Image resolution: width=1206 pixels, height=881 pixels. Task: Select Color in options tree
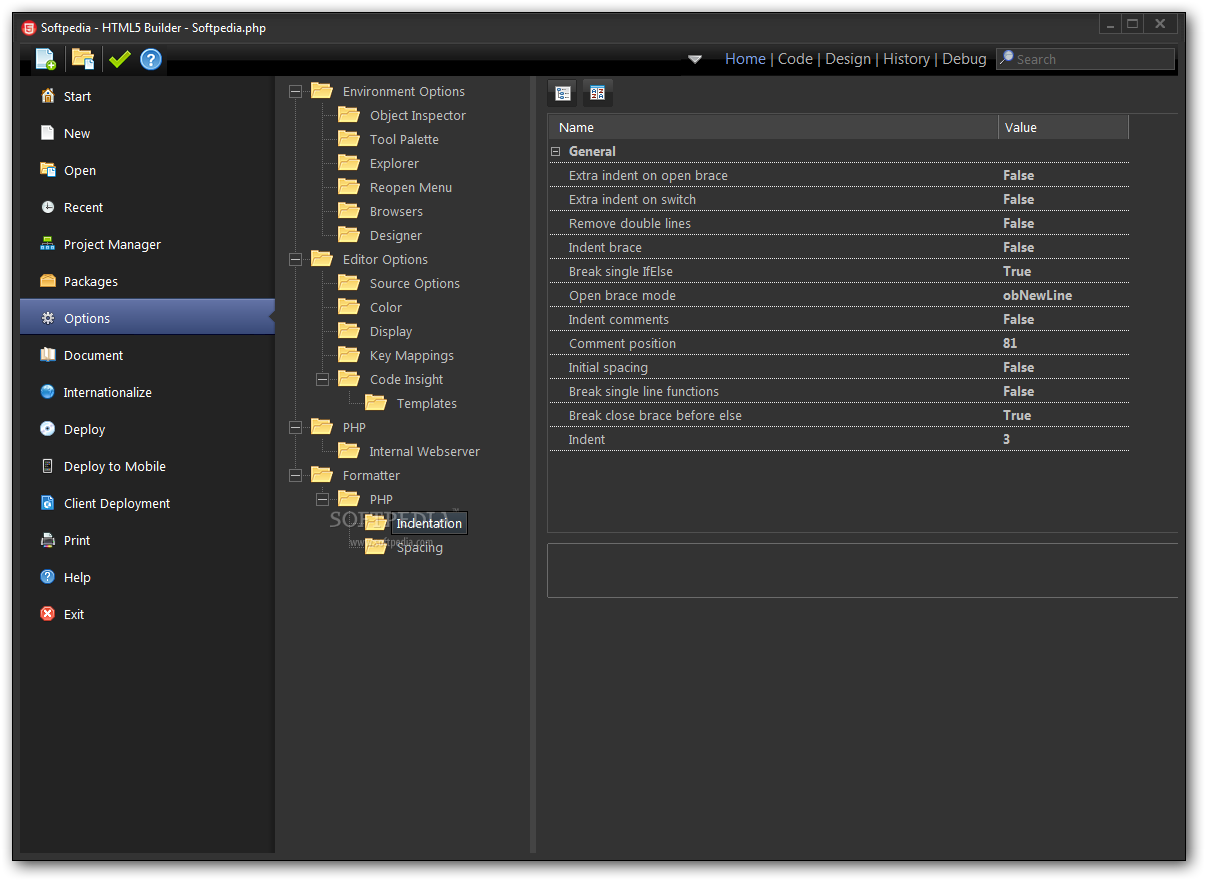(x=386, y=307)
